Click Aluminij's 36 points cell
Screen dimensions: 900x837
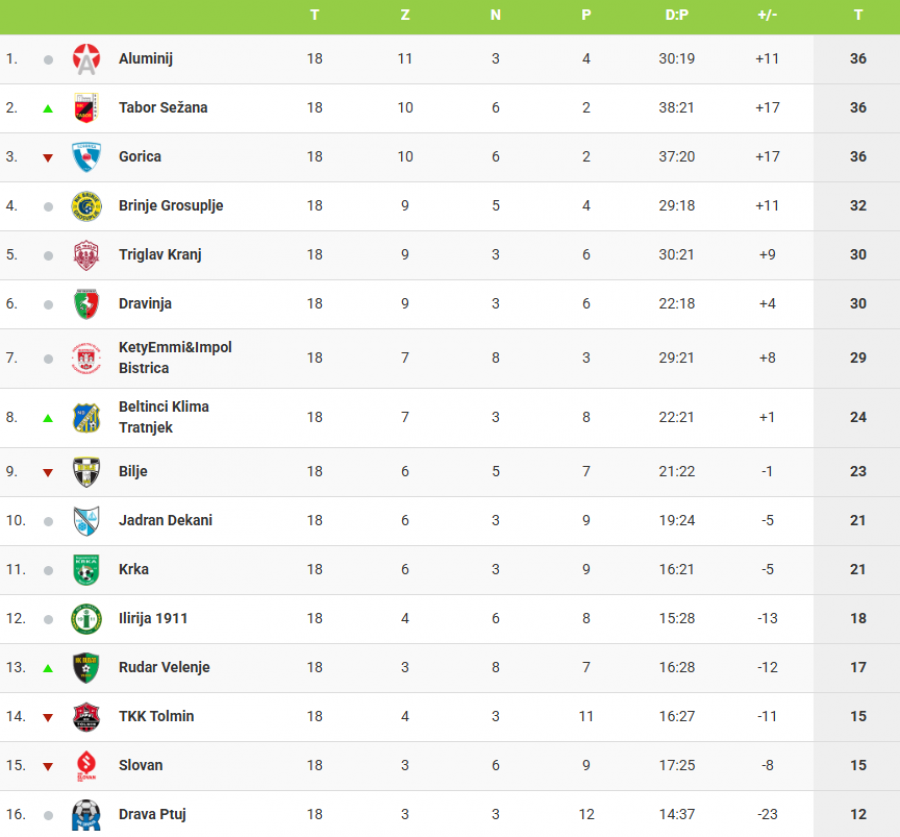point(858,59)
